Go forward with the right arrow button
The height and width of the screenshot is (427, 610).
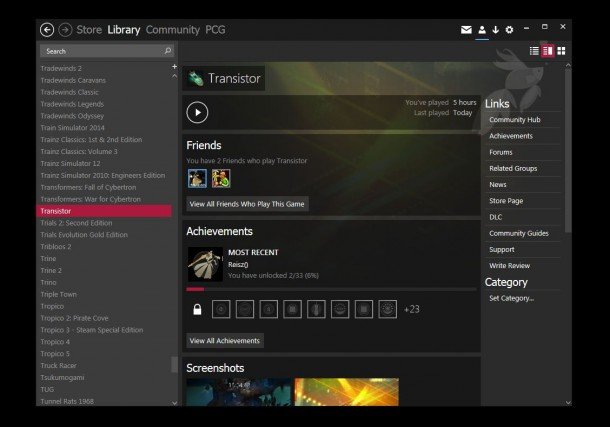(65, 30)
